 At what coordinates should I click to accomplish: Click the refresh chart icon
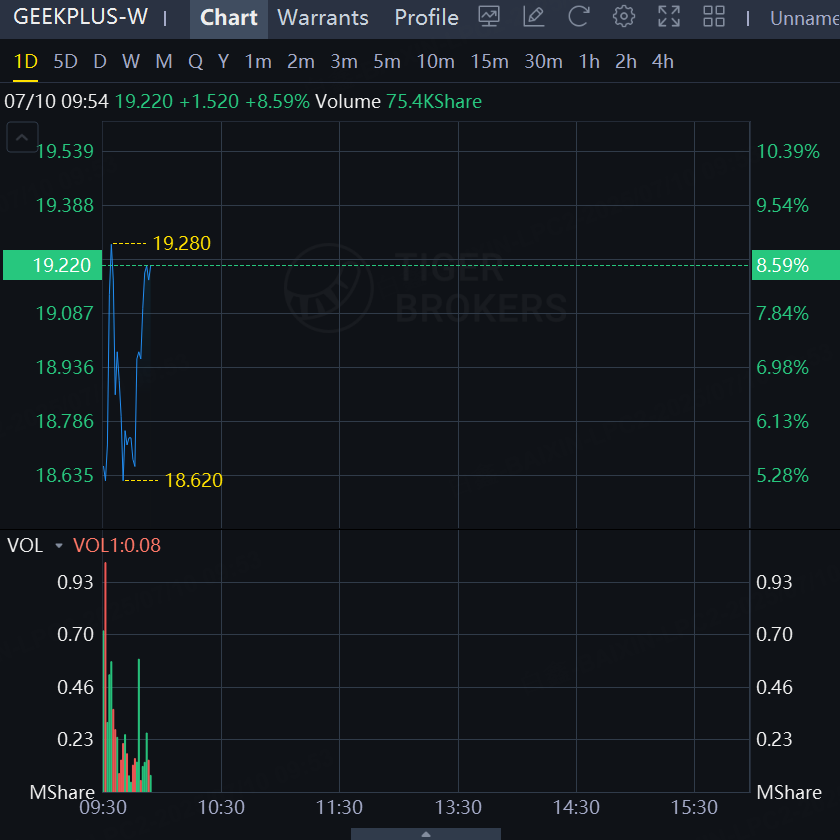(579, 17)
